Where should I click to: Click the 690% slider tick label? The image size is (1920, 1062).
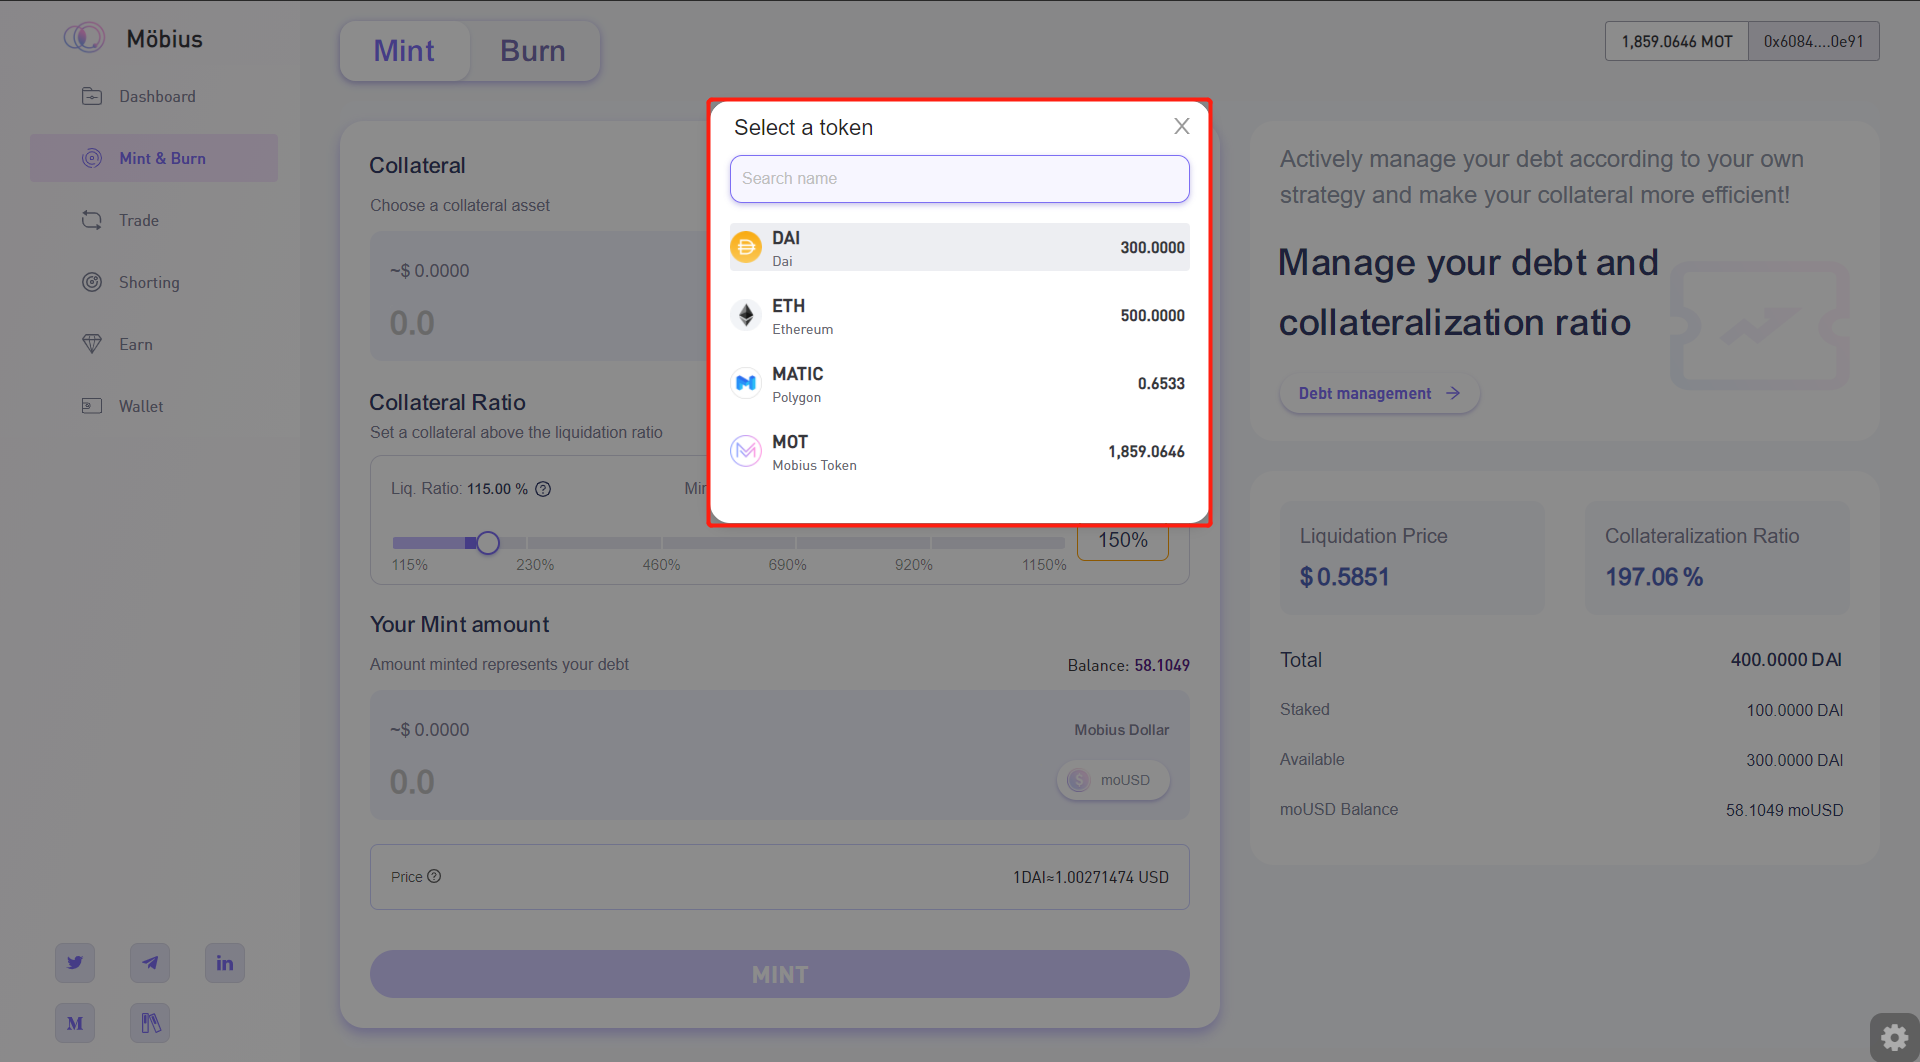coord(787,565)
